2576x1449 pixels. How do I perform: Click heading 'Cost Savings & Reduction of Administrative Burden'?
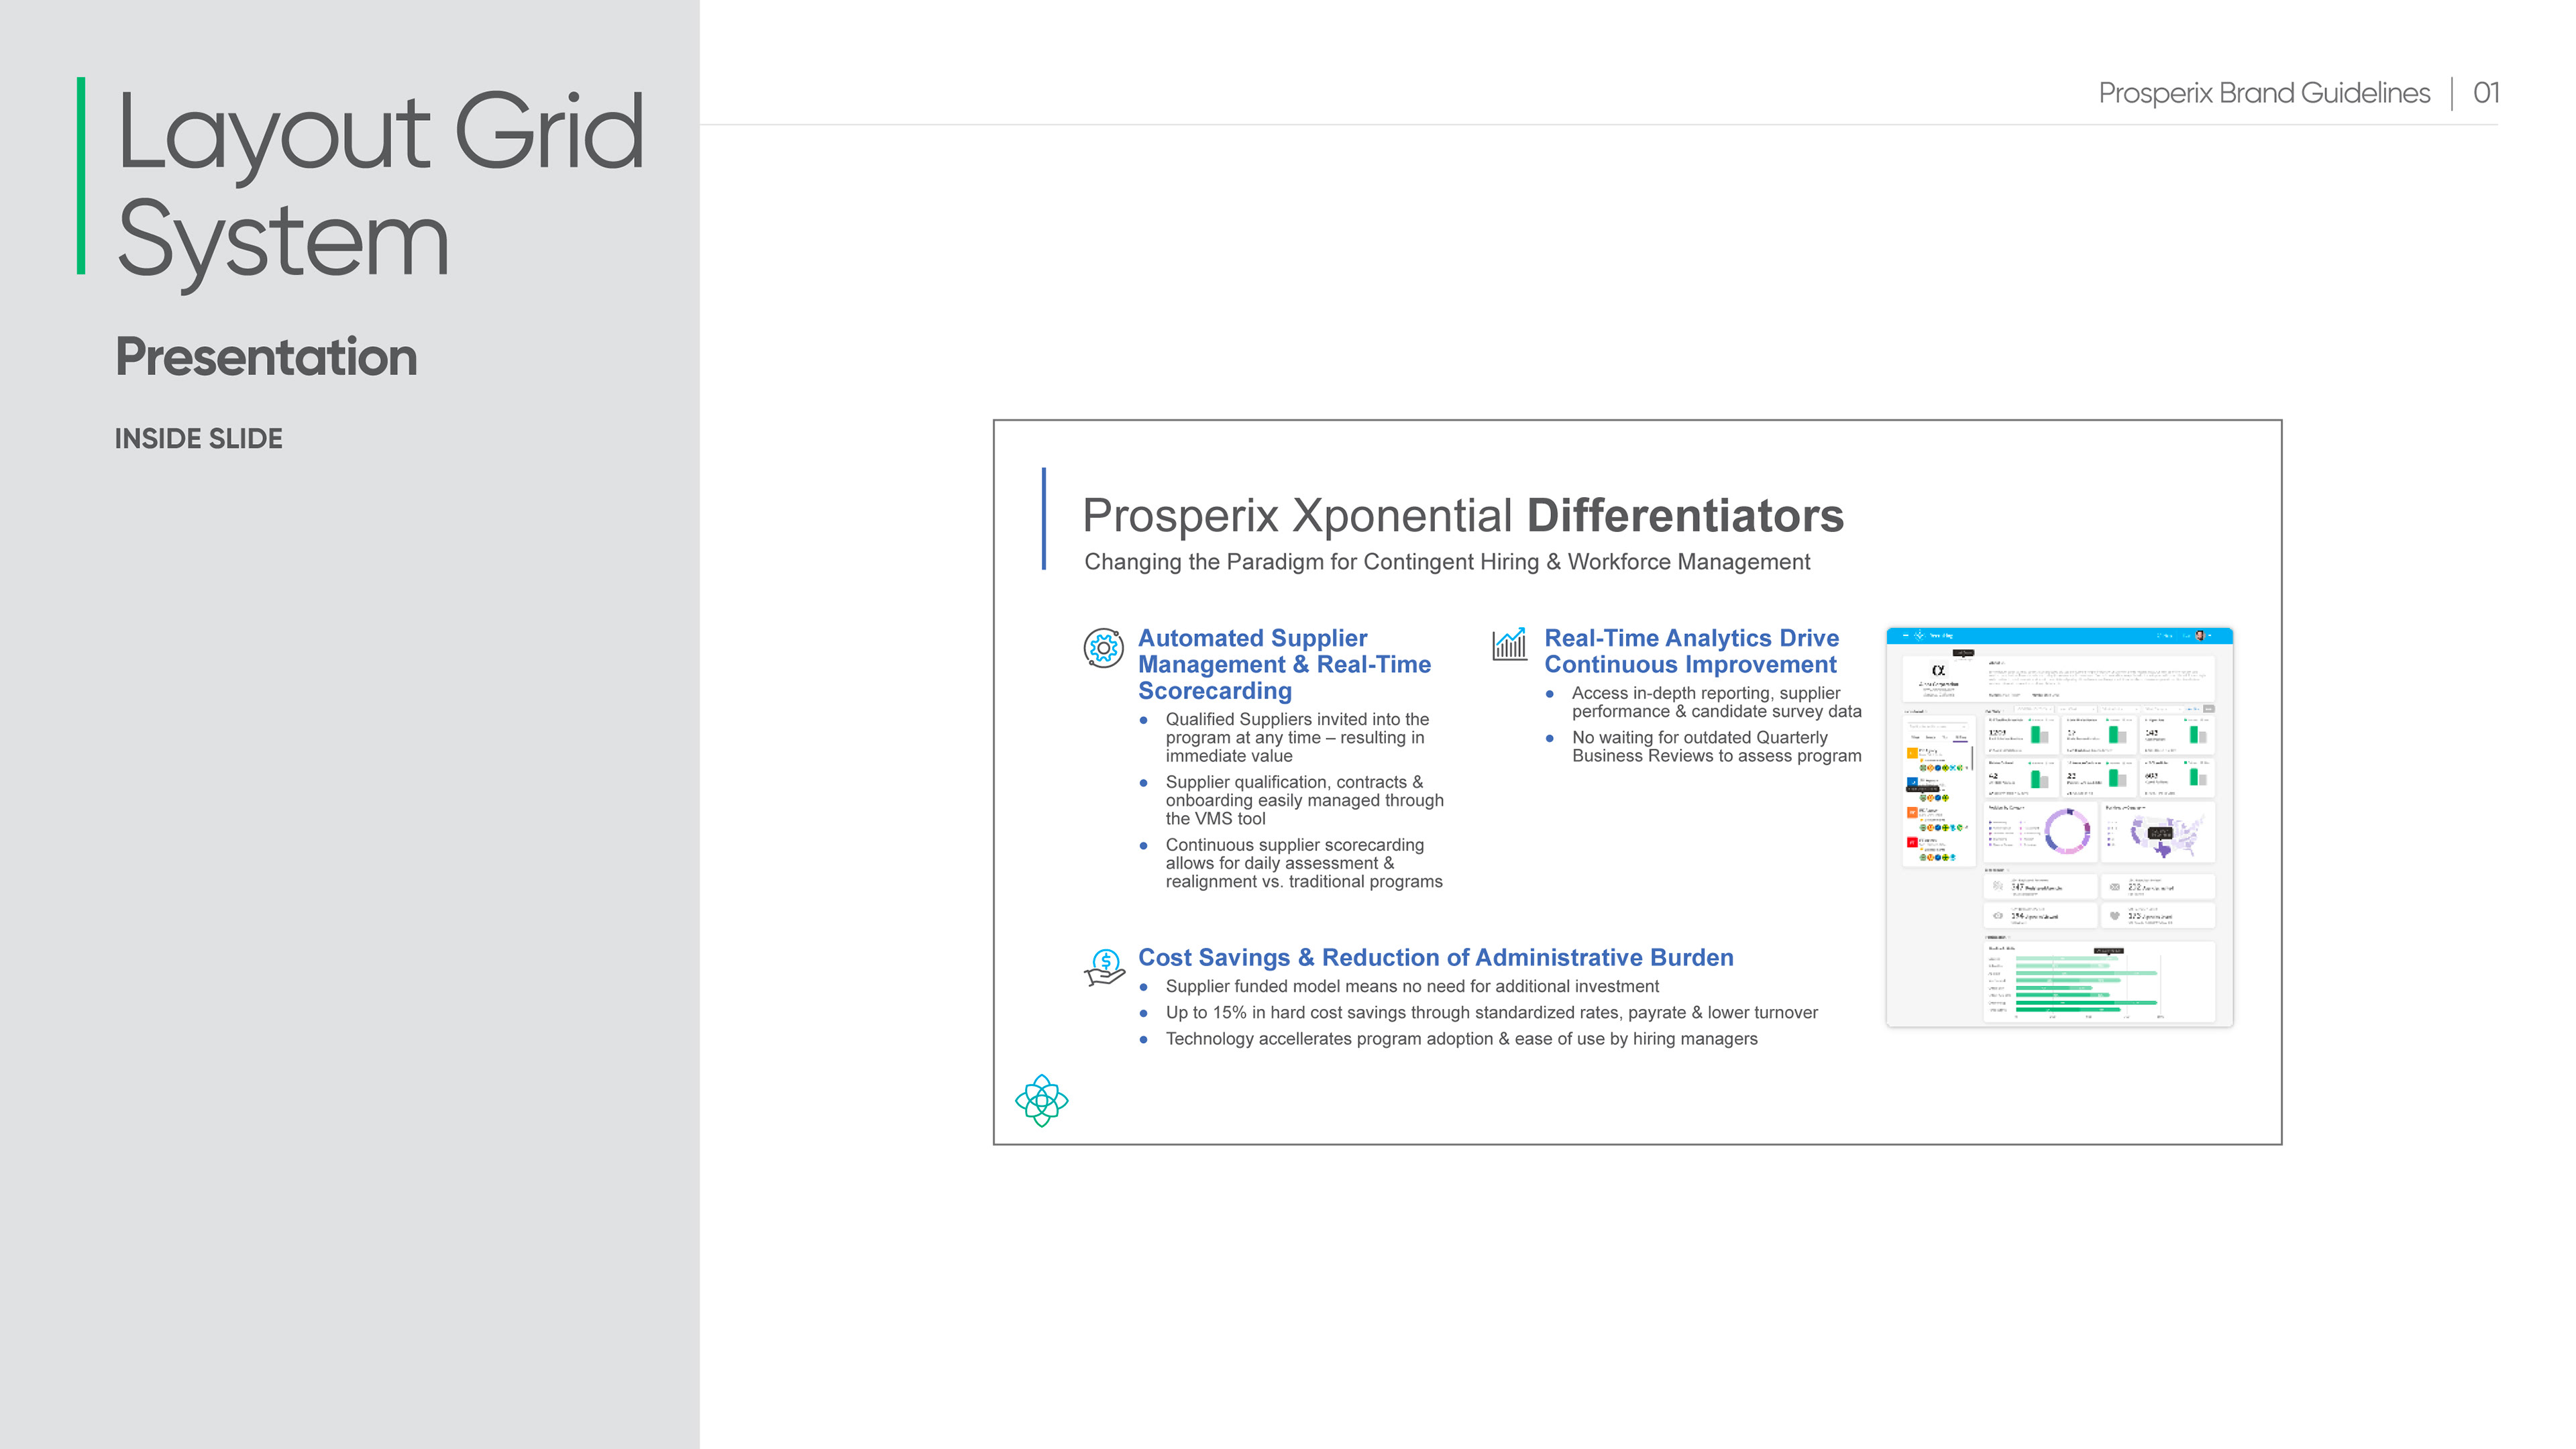coord(1435,957)
